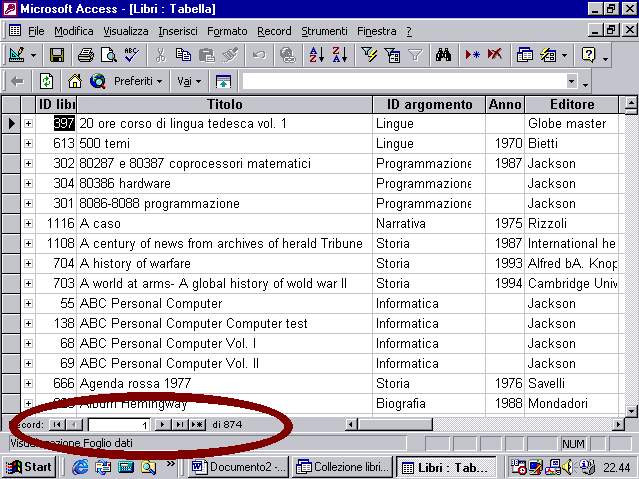Switch to Collezione libri taskbar button
639x479 pixels.
343,467
